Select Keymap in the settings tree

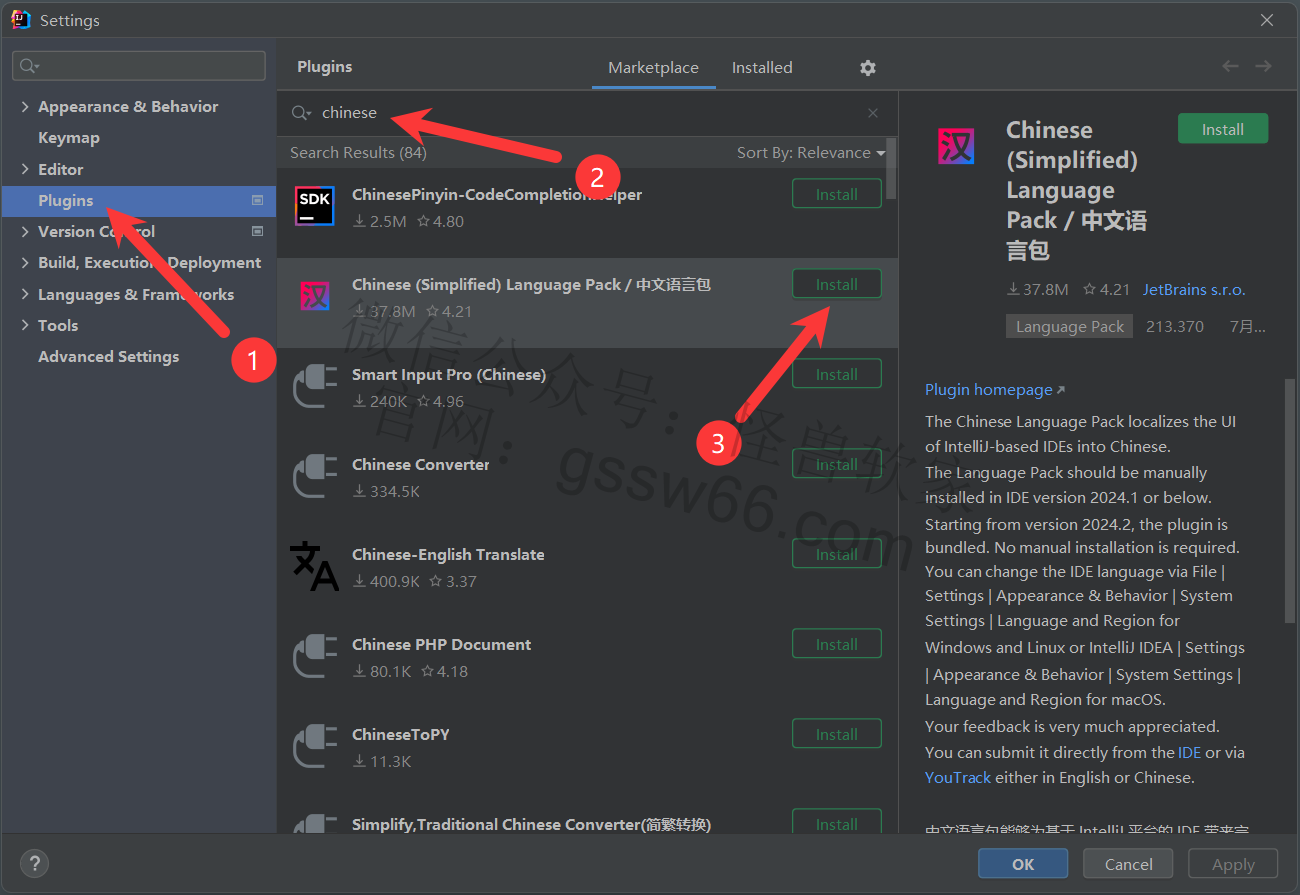pyautogui.click(x=68, y=138)
